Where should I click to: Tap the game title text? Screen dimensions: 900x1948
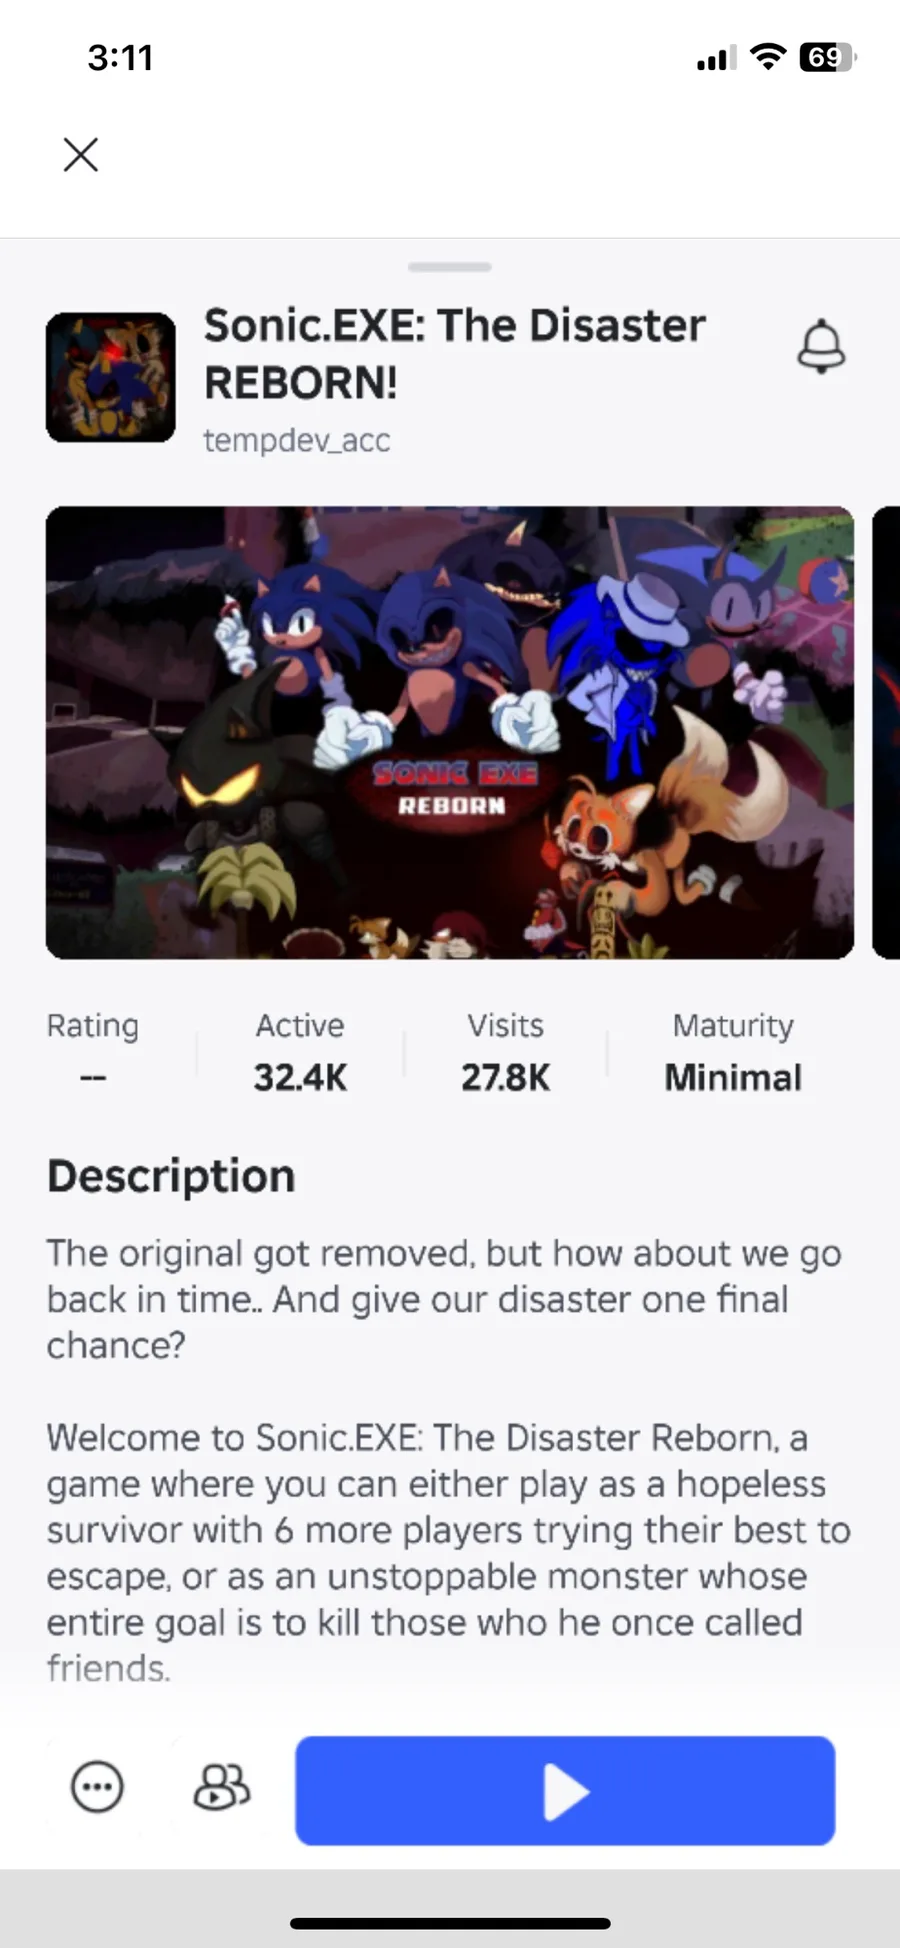[x=455, y=353]
